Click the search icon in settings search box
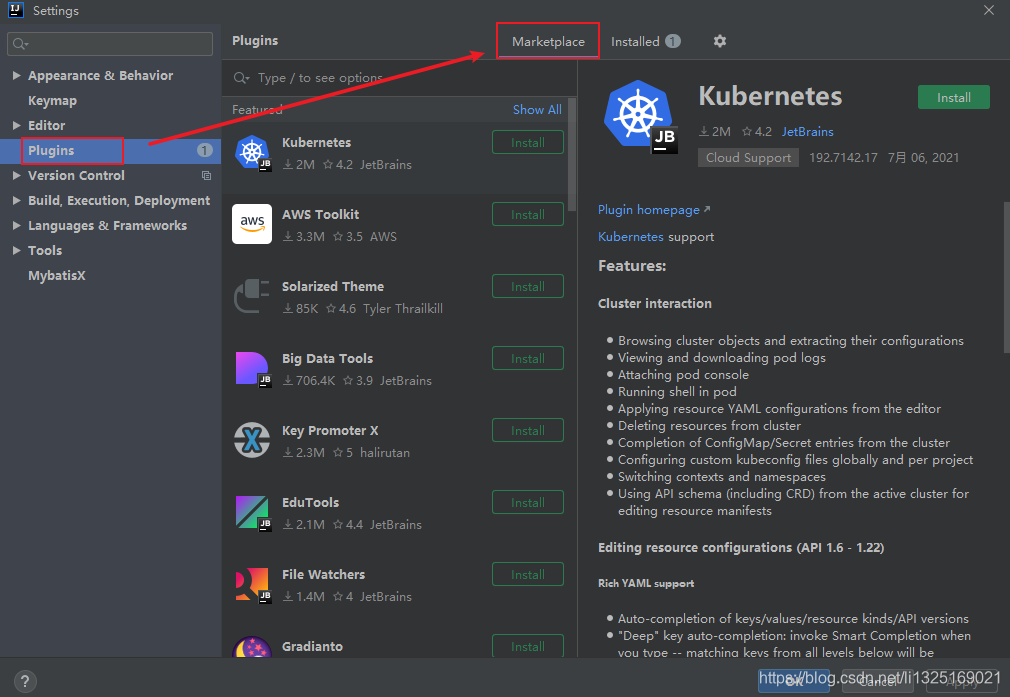 point(20,44)
